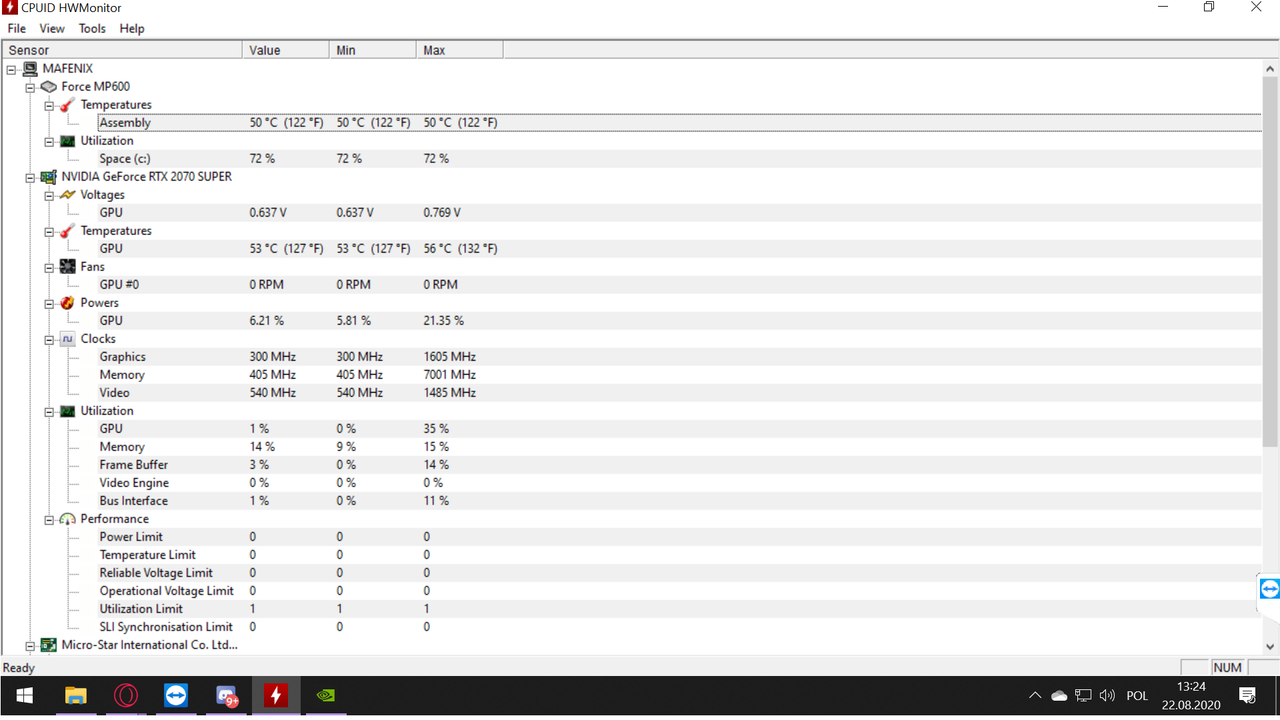Click the thermometer icon beside Force MP600 Temperatures
The width and height of the screenshot is (1280, 720).
67,105
